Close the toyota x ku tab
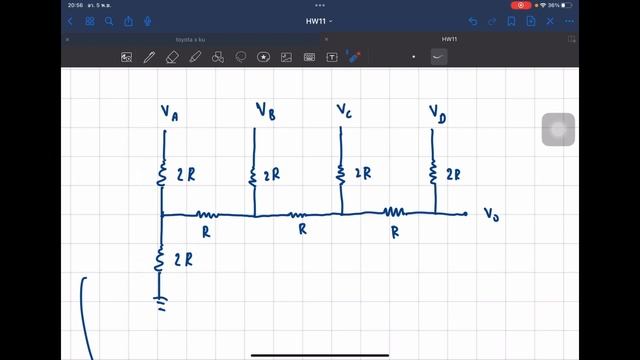640x360 pixels. tap(67, 40)
